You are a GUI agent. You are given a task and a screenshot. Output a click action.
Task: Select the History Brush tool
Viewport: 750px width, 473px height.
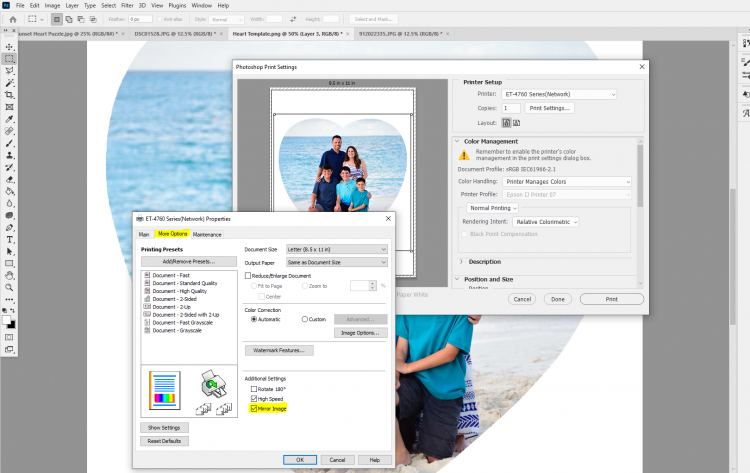click(x=9, y=167)
